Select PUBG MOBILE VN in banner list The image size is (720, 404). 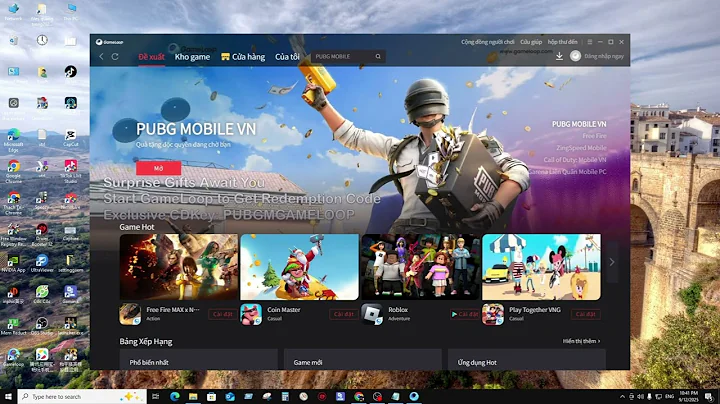[x=579, y=124]
